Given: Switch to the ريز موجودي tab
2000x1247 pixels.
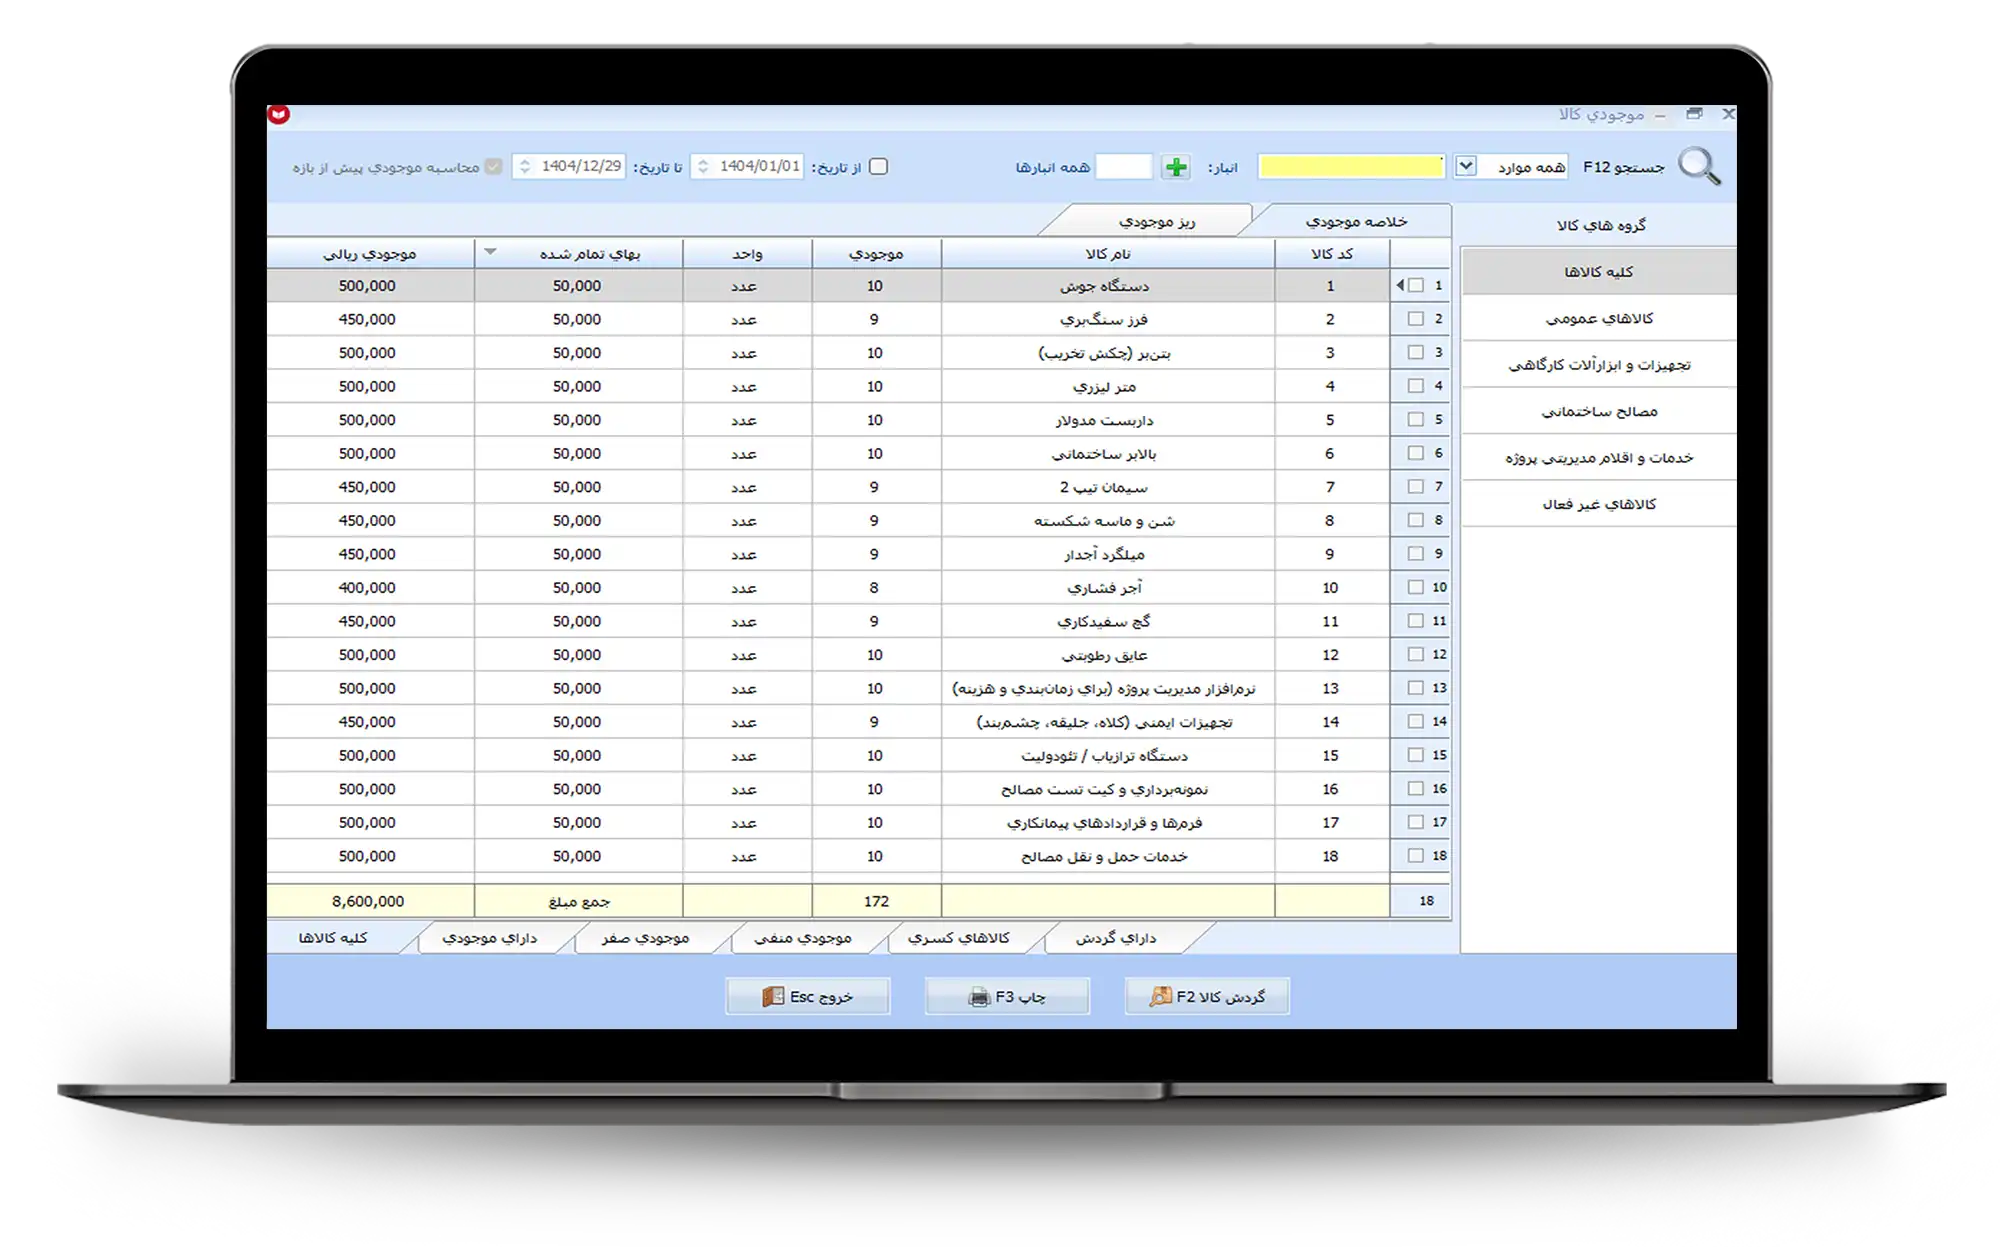Looking at the screenshot, I should [x=1157, y=221].
